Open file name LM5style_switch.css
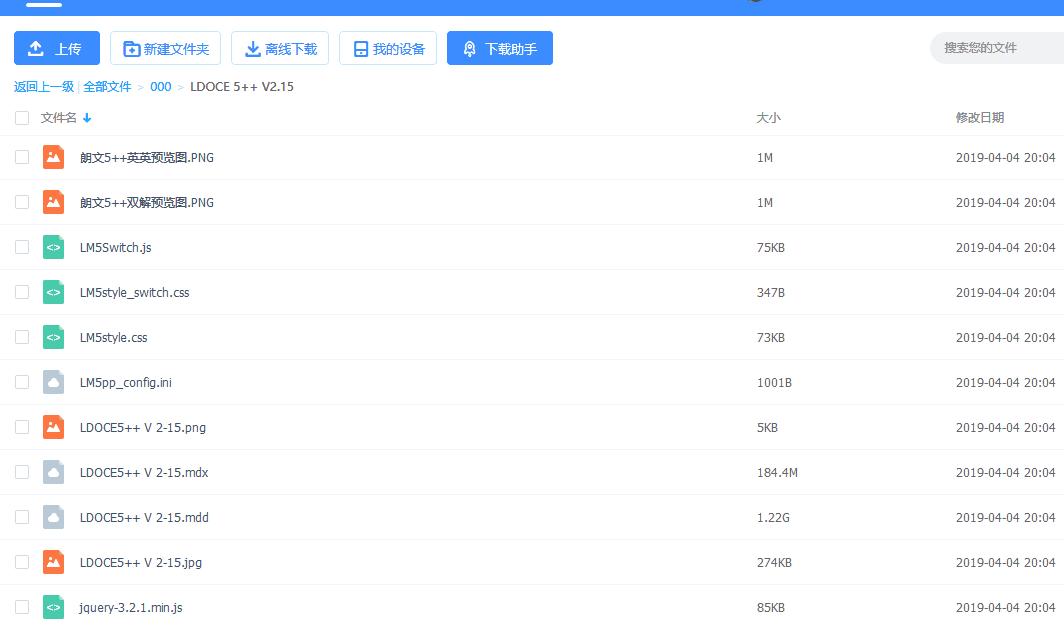The image size is (1064, 627). [x=134, y=292]
